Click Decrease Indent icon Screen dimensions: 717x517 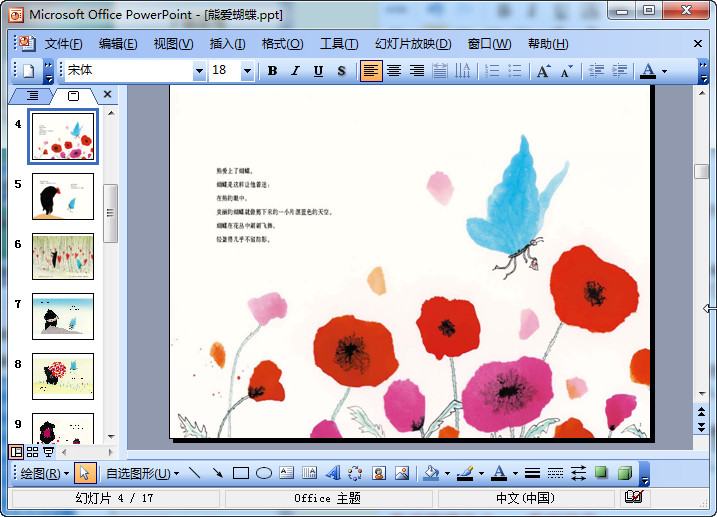pos(596,71)
